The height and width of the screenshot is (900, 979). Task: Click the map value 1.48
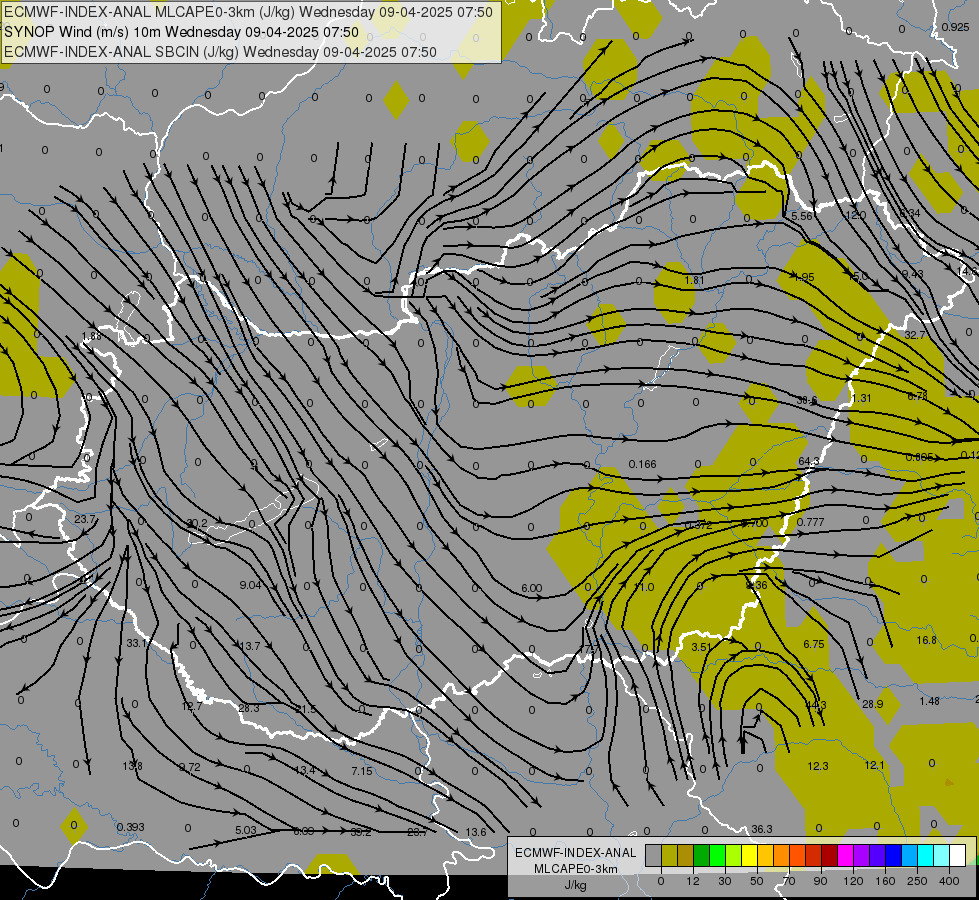point(929,701)
